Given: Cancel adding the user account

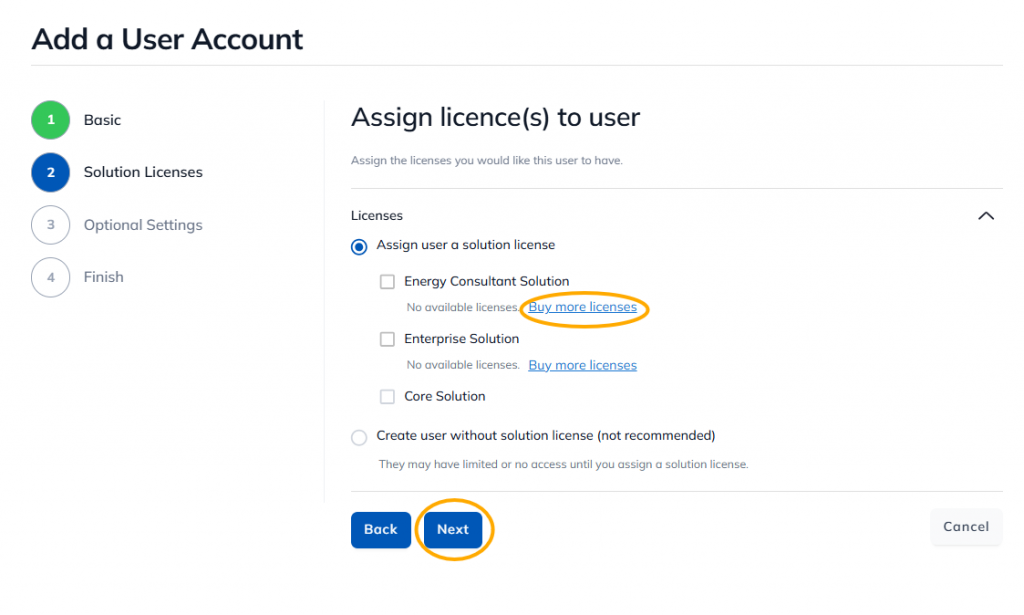Looking at the screenshot, I should click(966, 527).
